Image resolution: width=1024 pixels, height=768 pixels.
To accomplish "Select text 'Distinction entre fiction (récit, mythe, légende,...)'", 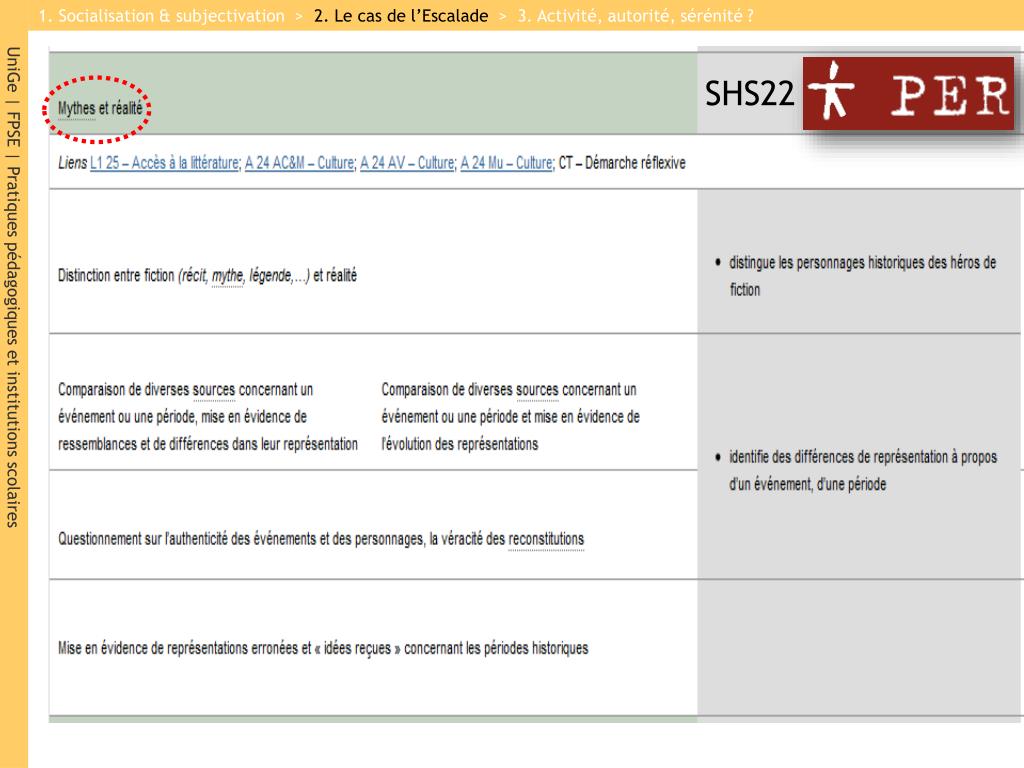I will pyautogui.click(x=184, y=276).
